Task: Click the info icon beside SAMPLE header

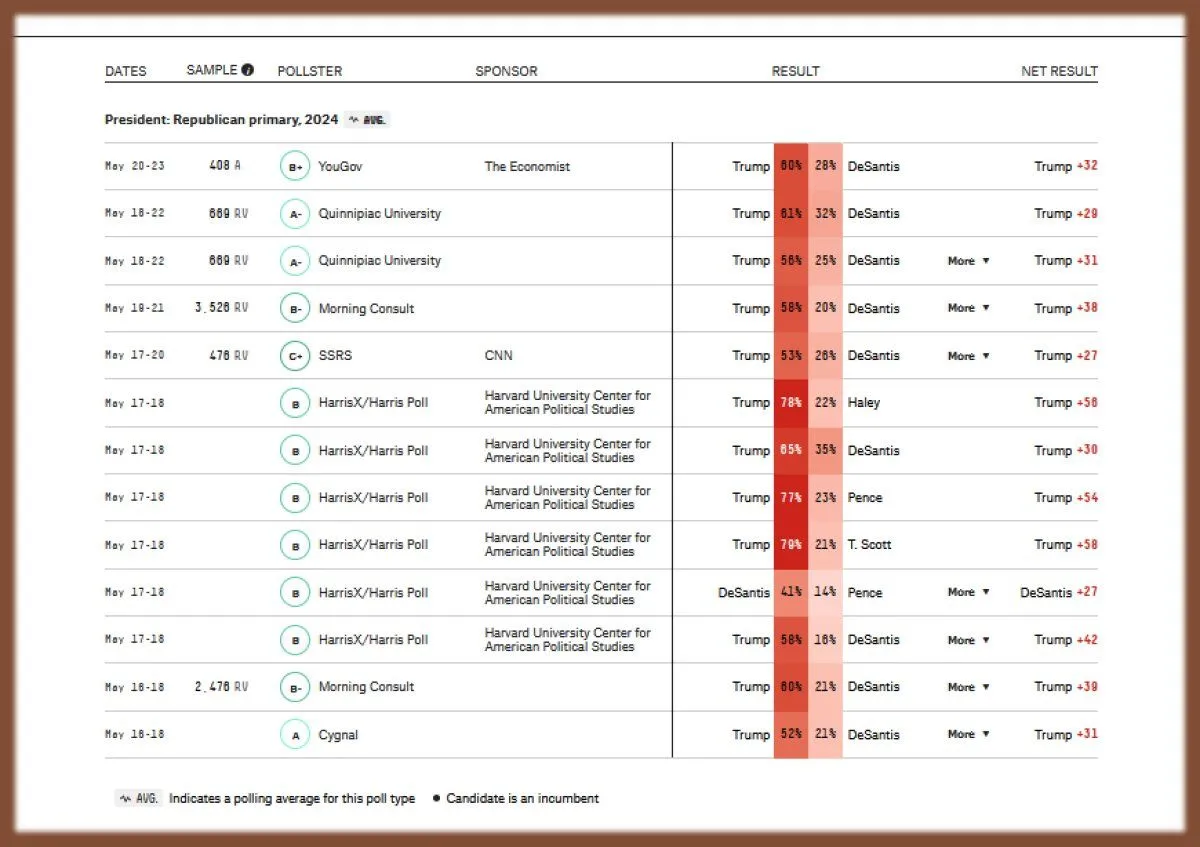Action: tap(248, 70)
